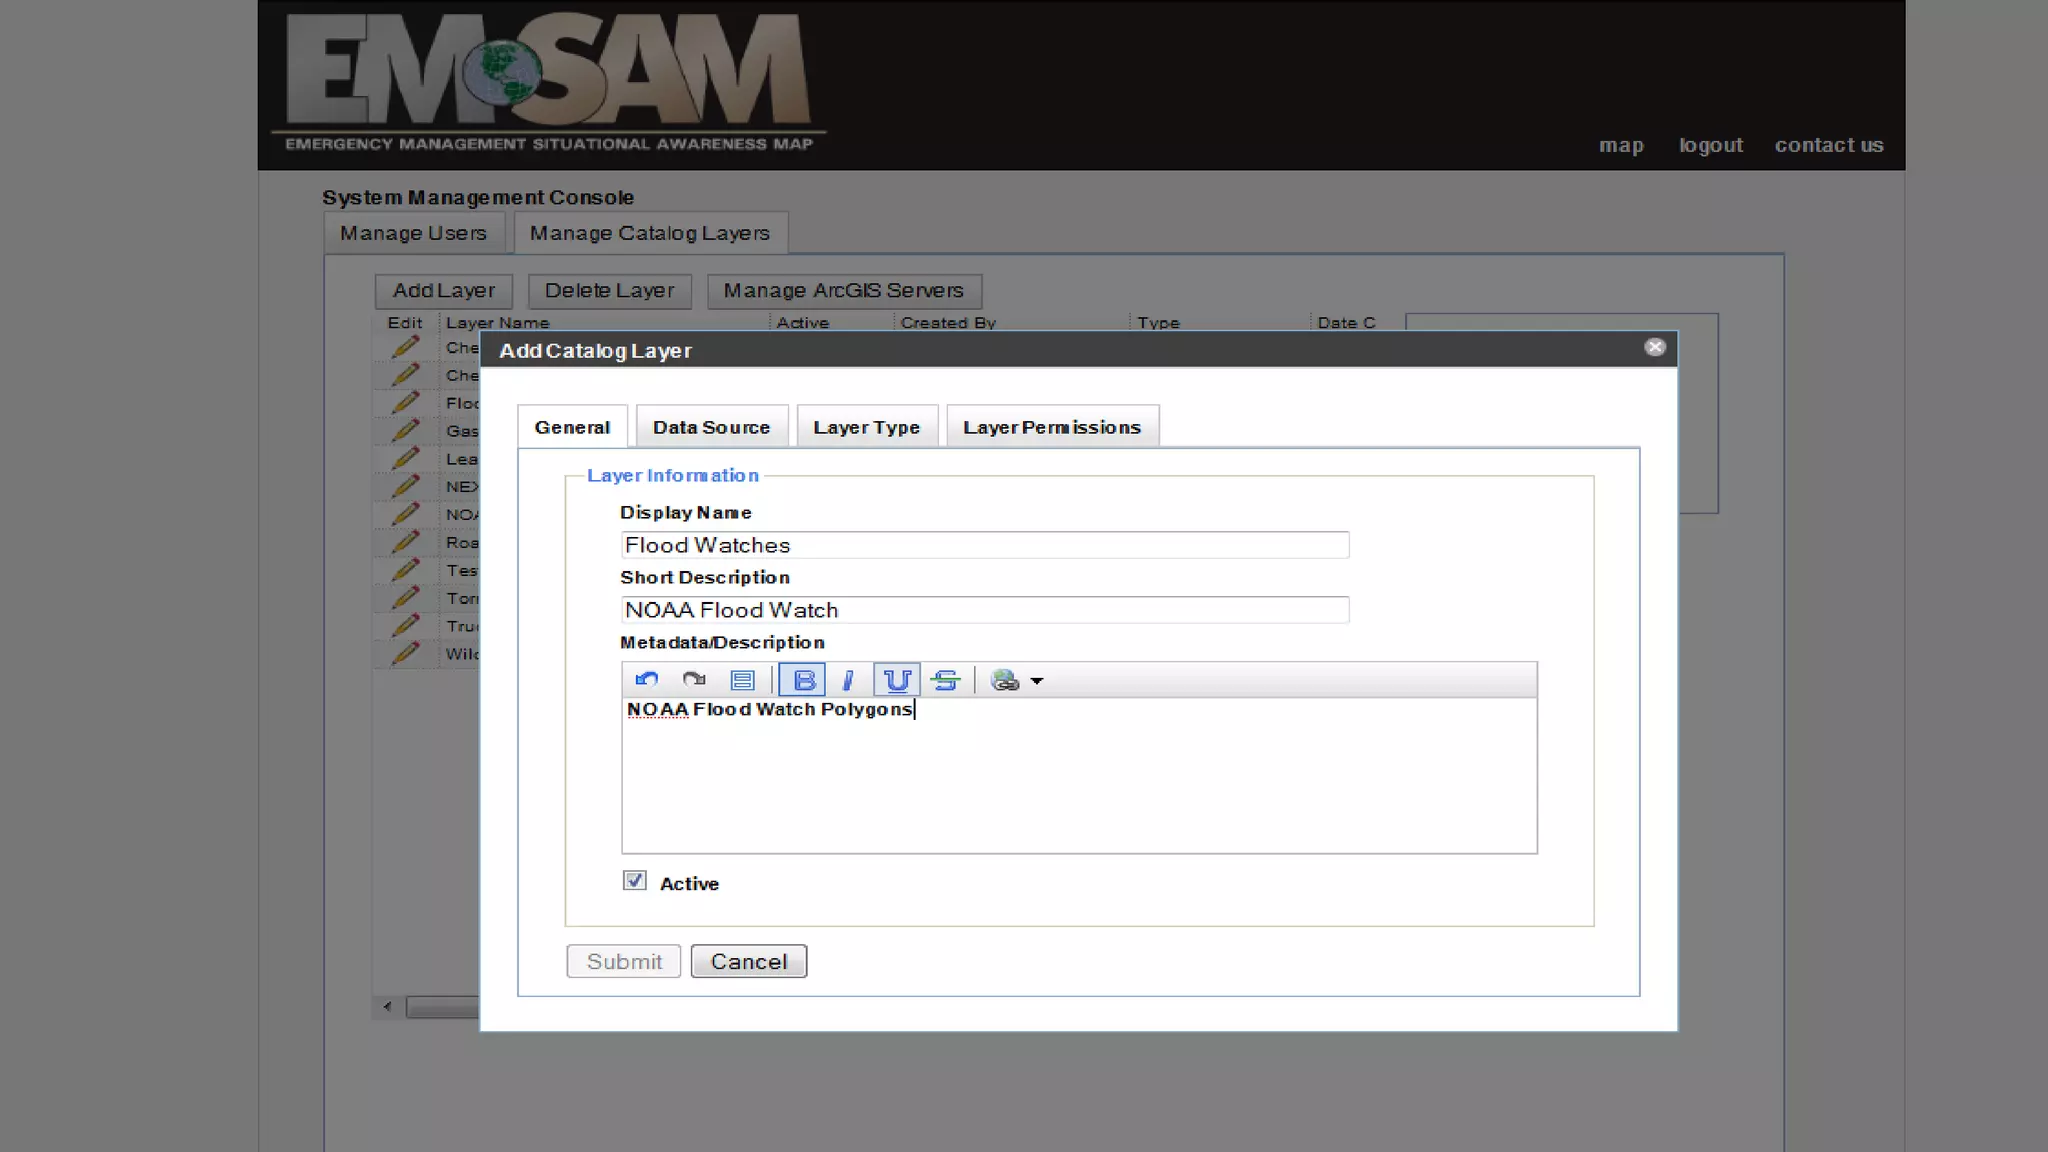The height and width of the screenshot is (1152, 2048).
Task: Click the select-all icon in editor toolbar
Action: pyautogui.click(x=742, y=680)
